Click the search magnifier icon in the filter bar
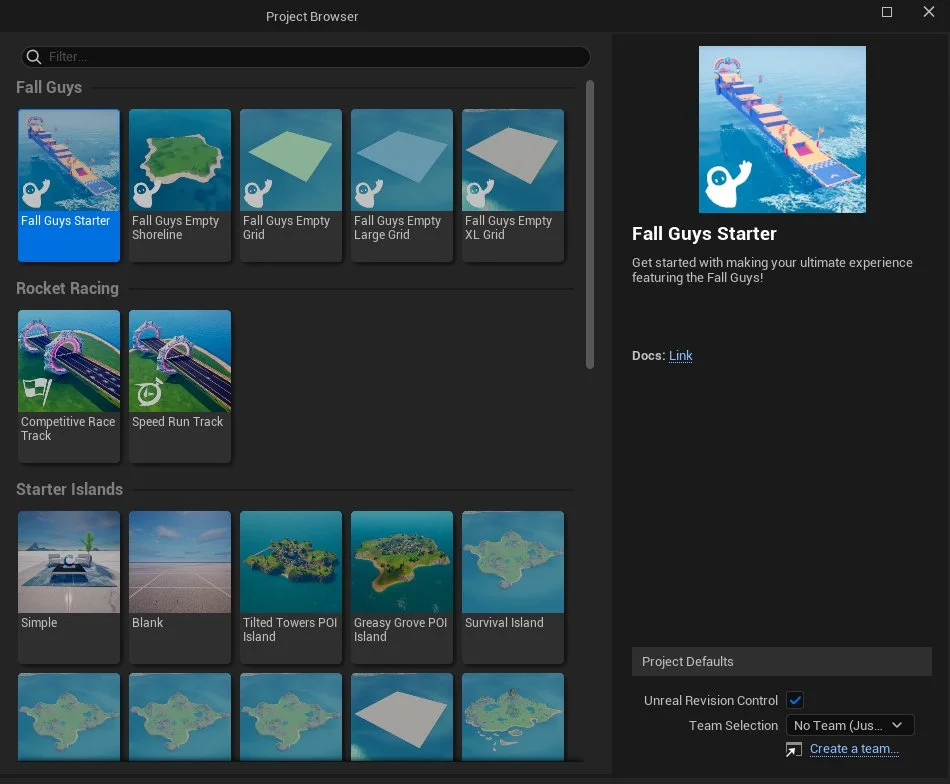The image size is (950, 784). (34, 57)
